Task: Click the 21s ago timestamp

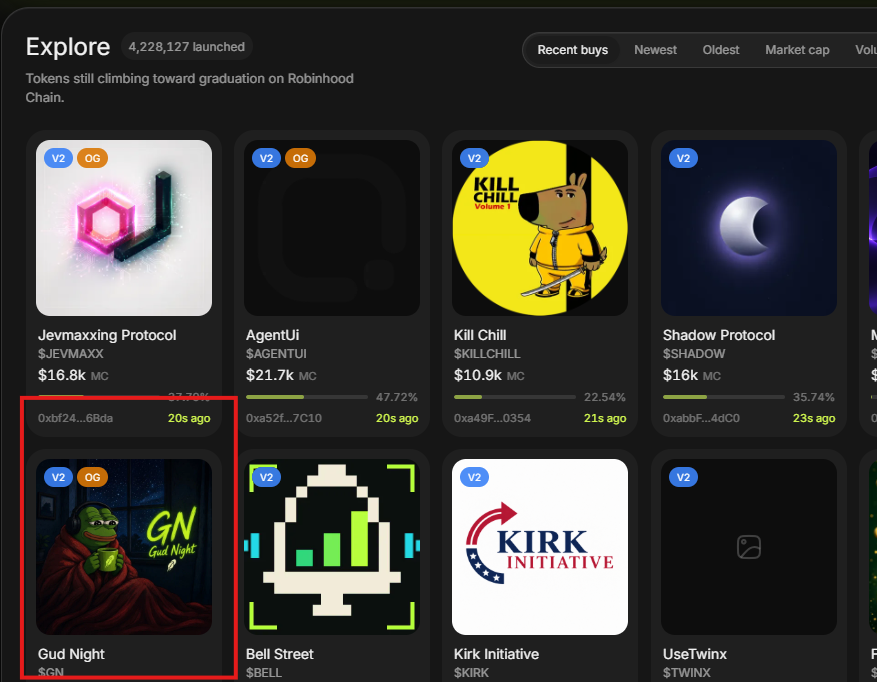Action: click(x=605, y=418)
